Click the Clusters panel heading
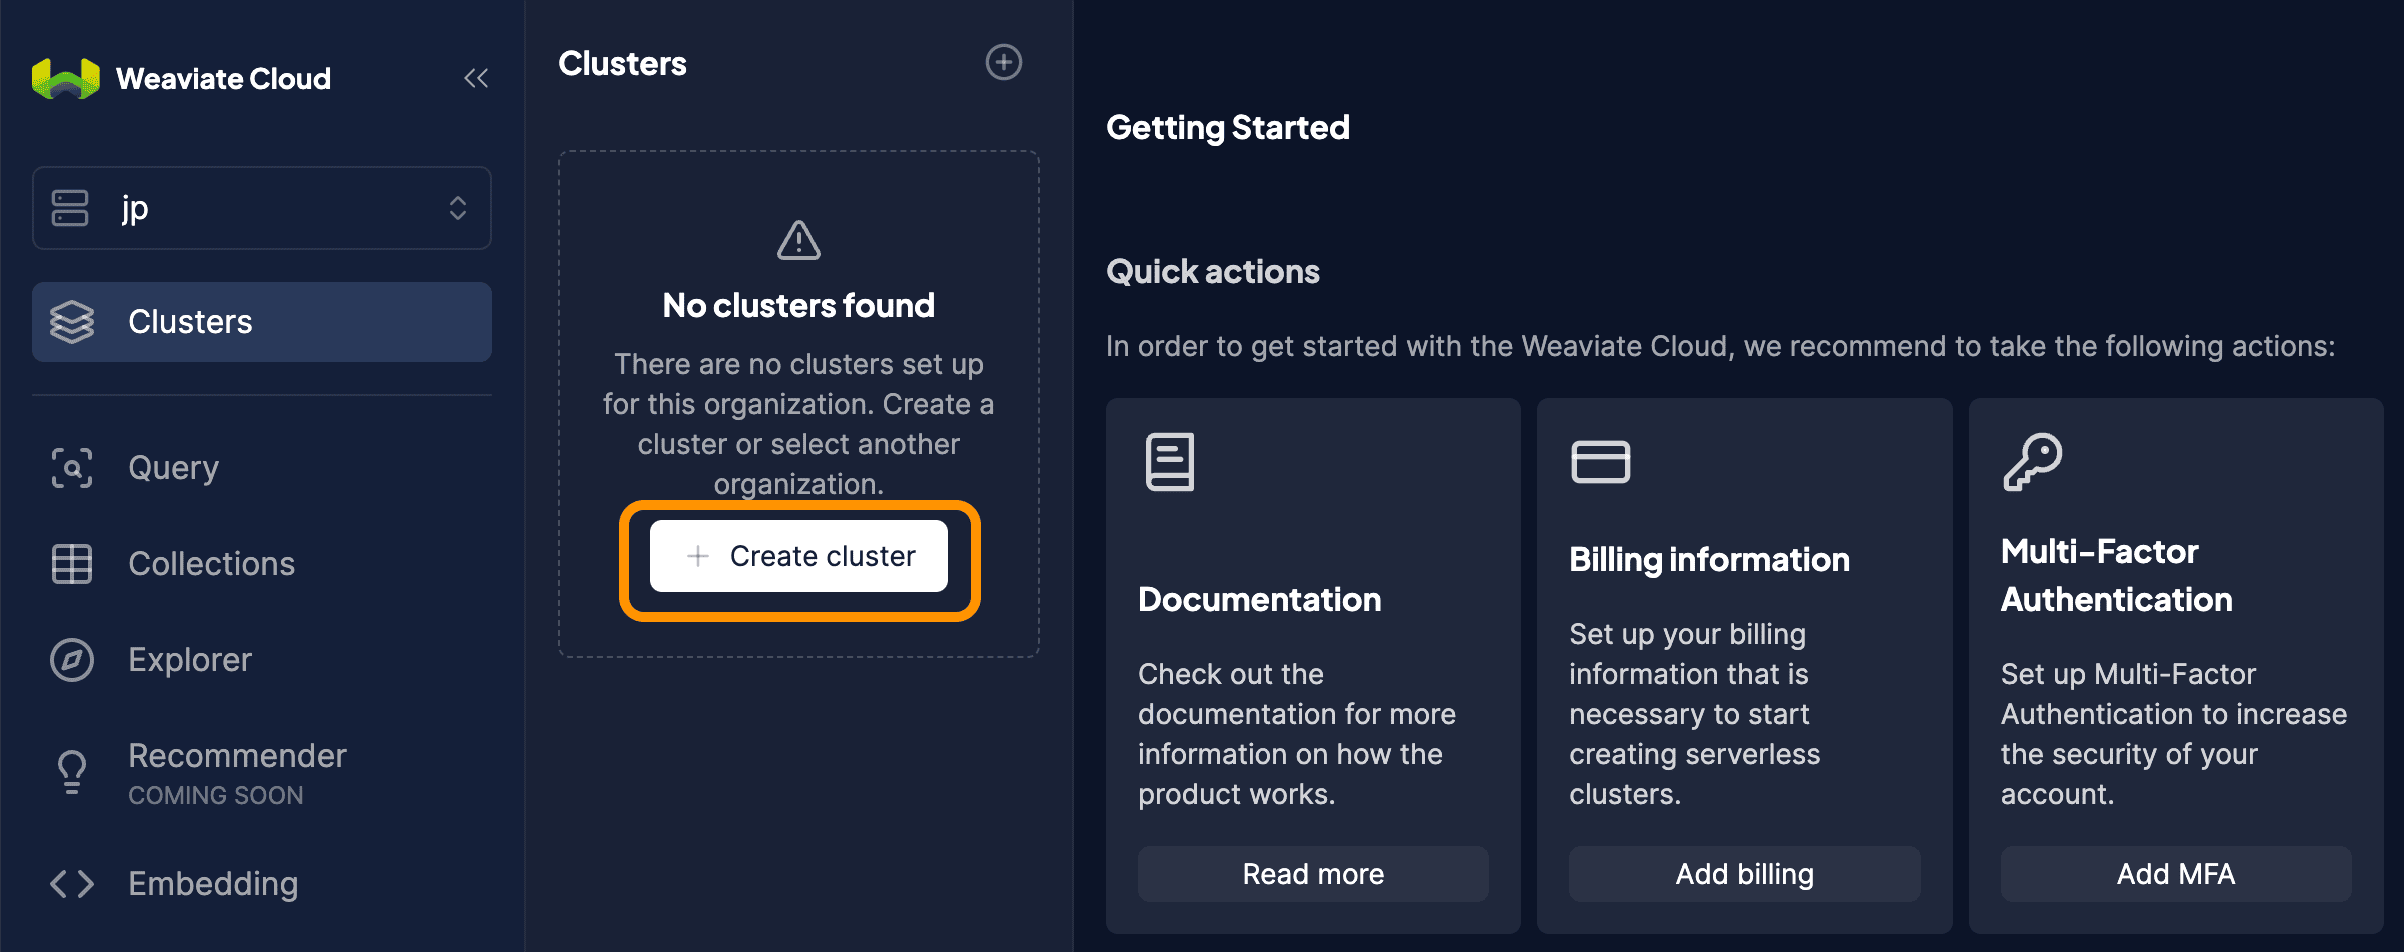Screen dimensions: 2404x952 tap(622, 63)
